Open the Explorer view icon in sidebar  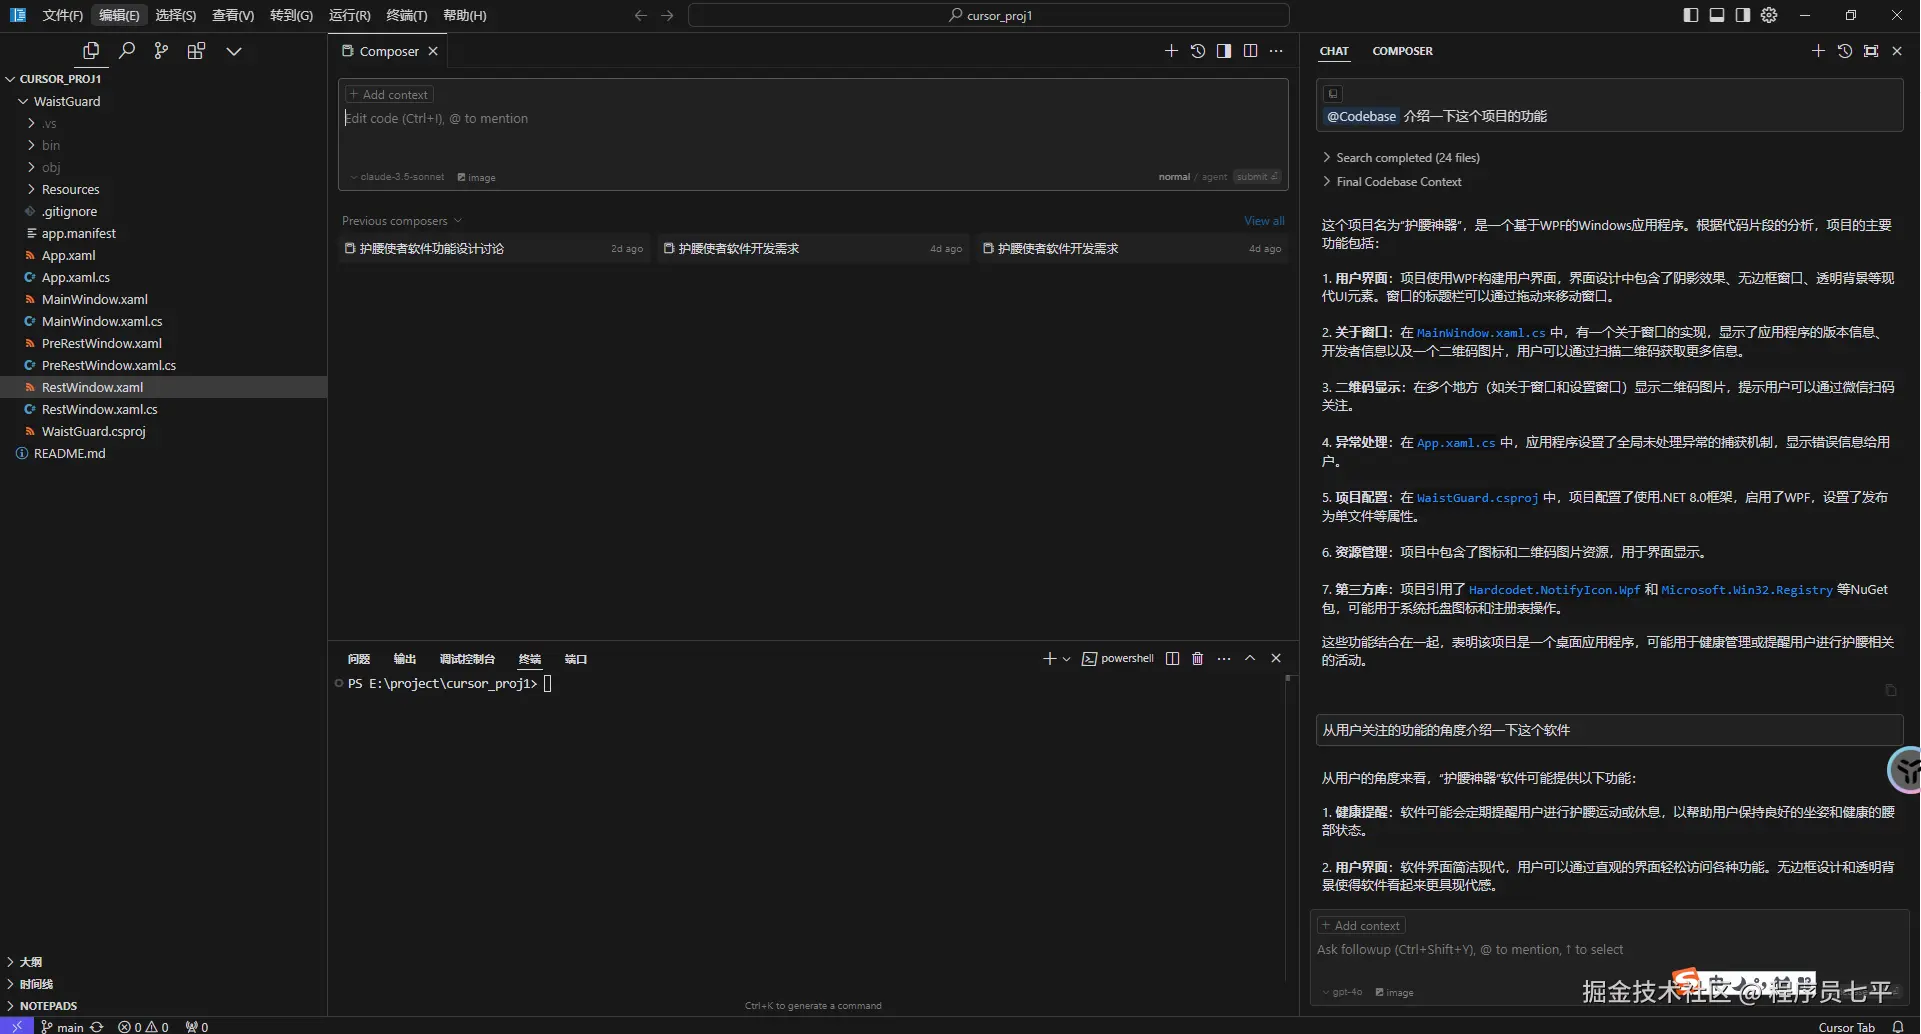tap(91, 51)
